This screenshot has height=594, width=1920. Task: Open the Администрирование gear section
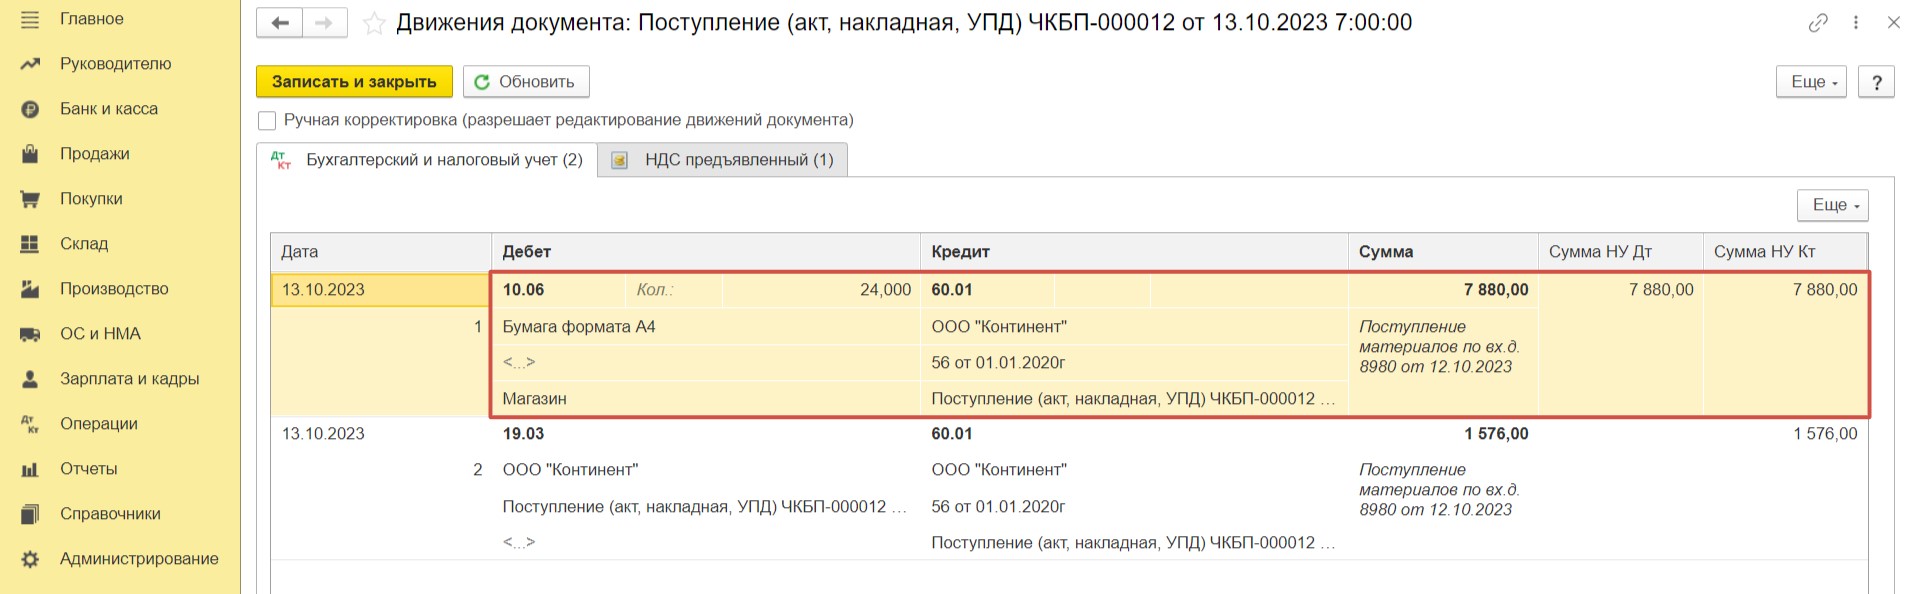[139, 558]
